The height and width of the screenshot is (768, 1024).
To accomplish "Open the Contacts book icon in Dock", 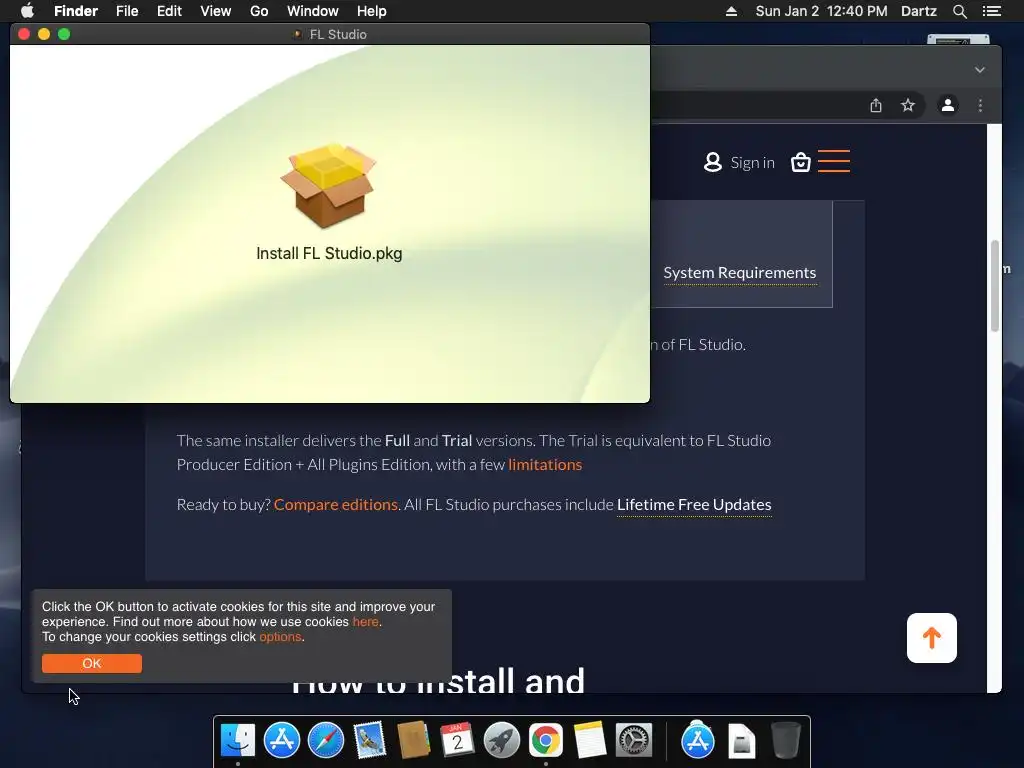I will point(413,740).
